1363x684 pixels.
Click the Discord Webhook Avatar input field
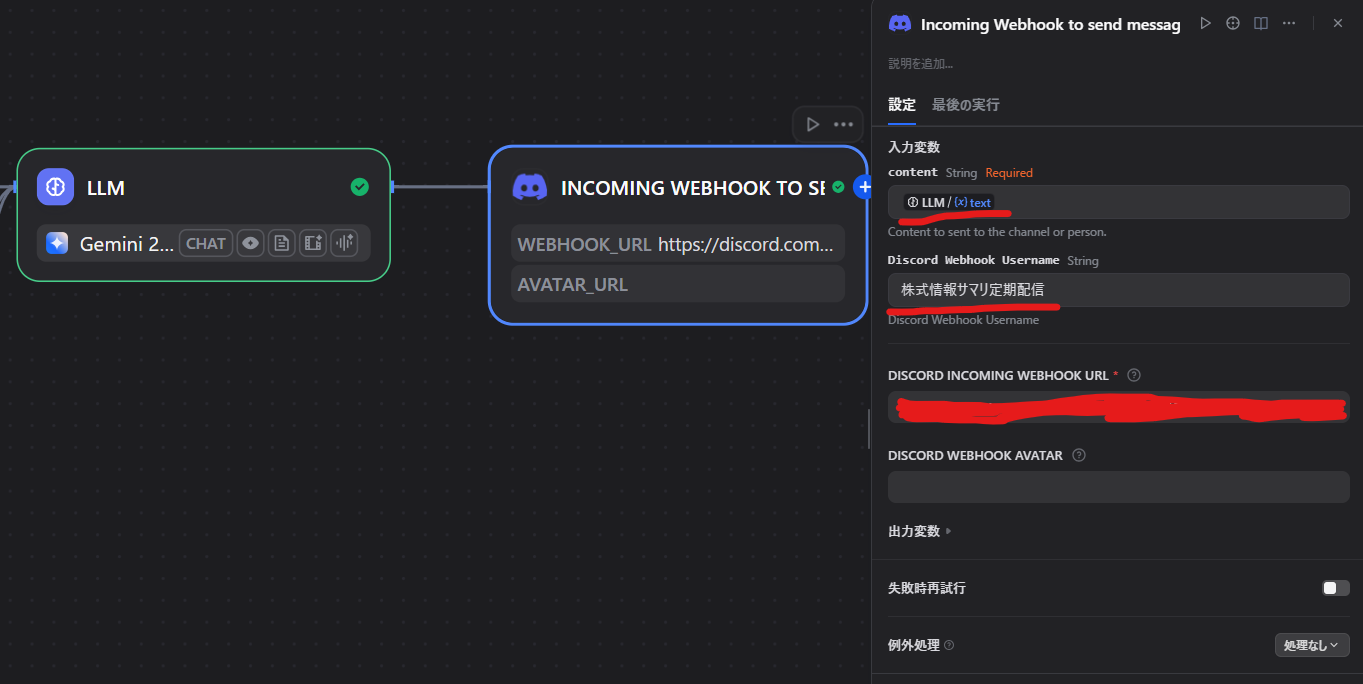point(1119,487)
